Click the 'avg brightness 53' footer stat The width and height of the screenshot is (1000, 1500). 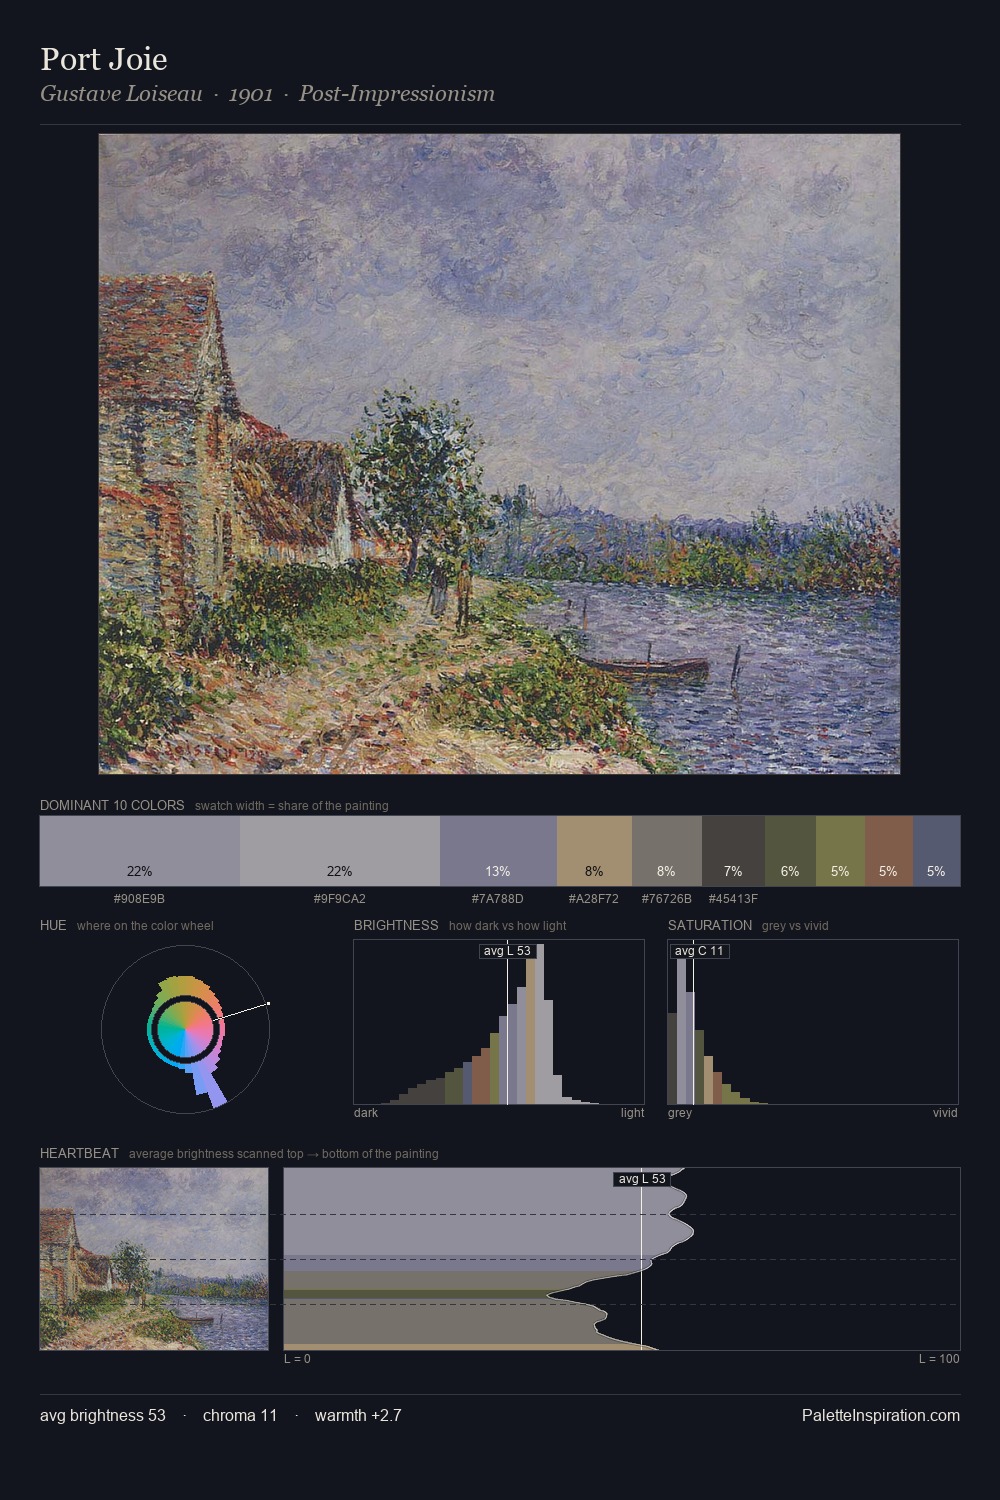[x=103, y=1415]
